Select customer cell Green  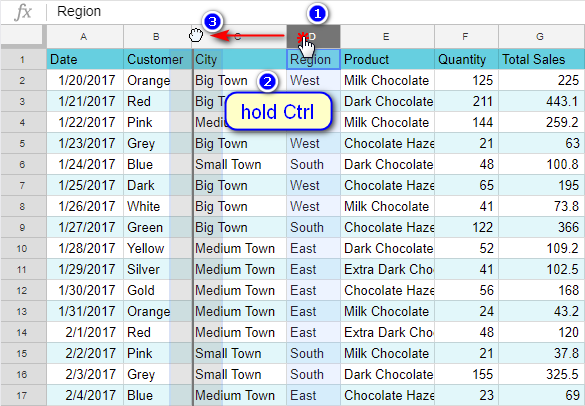coord(158,227)
